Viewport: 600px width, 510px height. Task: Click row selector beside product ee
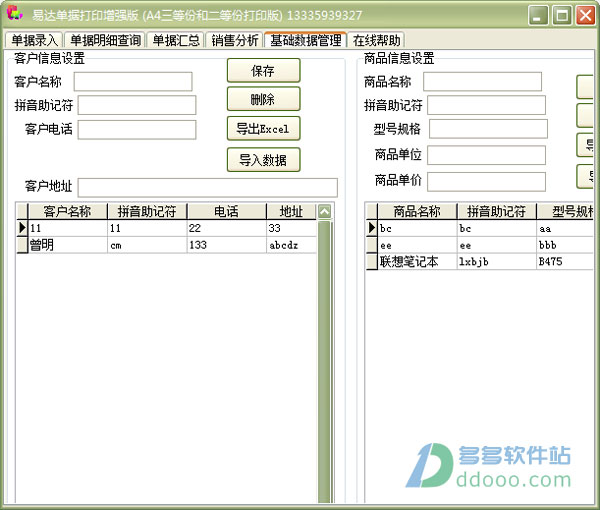click(372, 245)
